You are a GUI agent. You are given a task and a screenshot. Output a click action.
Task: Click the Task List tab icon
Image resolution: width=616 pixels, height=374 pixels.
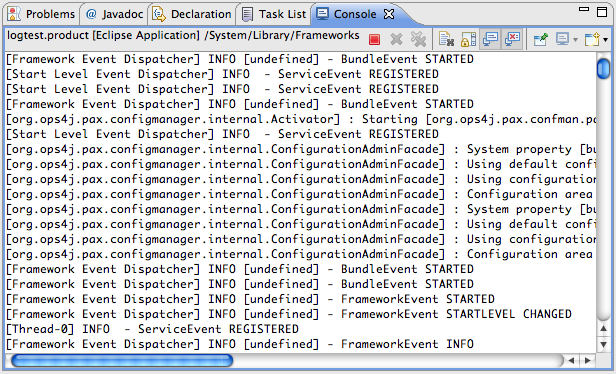click(247, 14)
